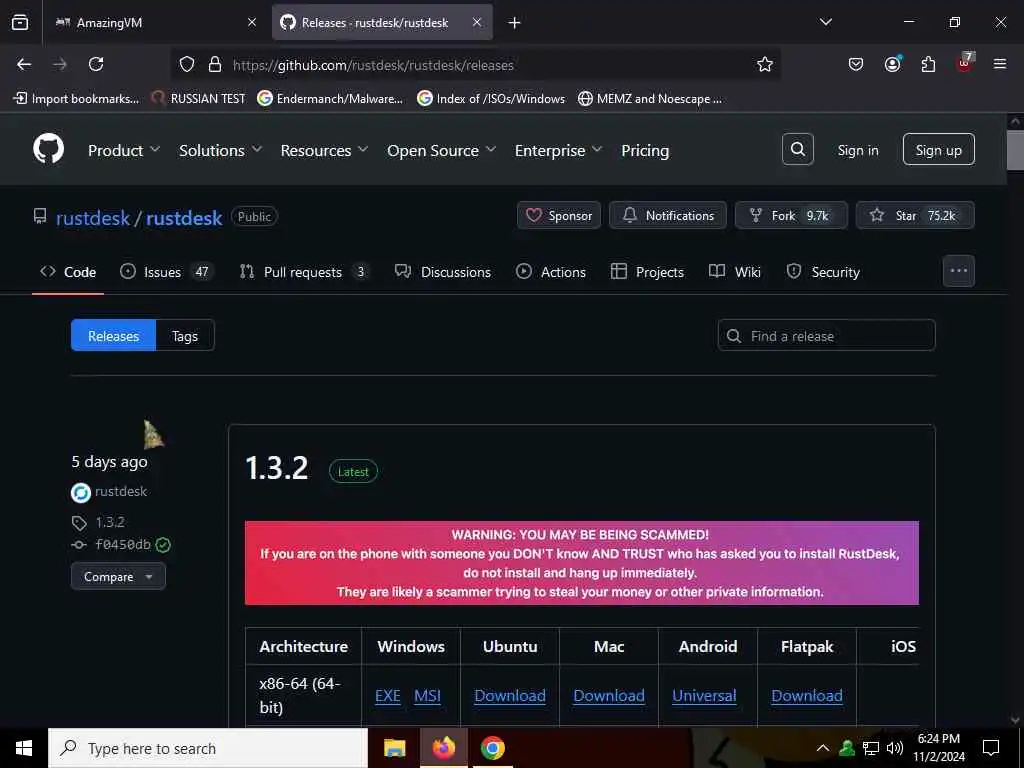
Task: Click the Firefox taskbar icon
Action: click(x=443, y=748)
